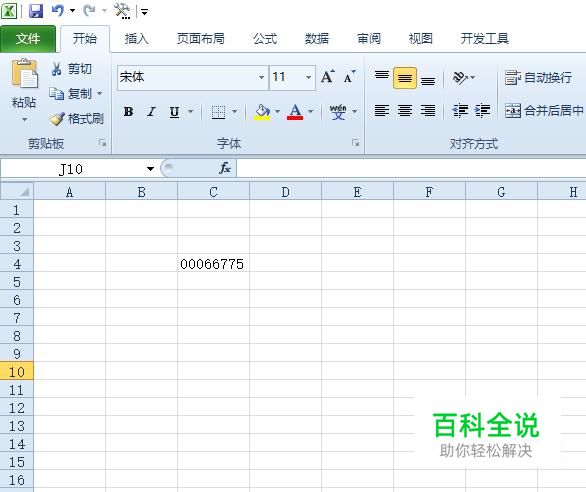
Task: Decrease font size with small A icon
Action: [350, 77]
